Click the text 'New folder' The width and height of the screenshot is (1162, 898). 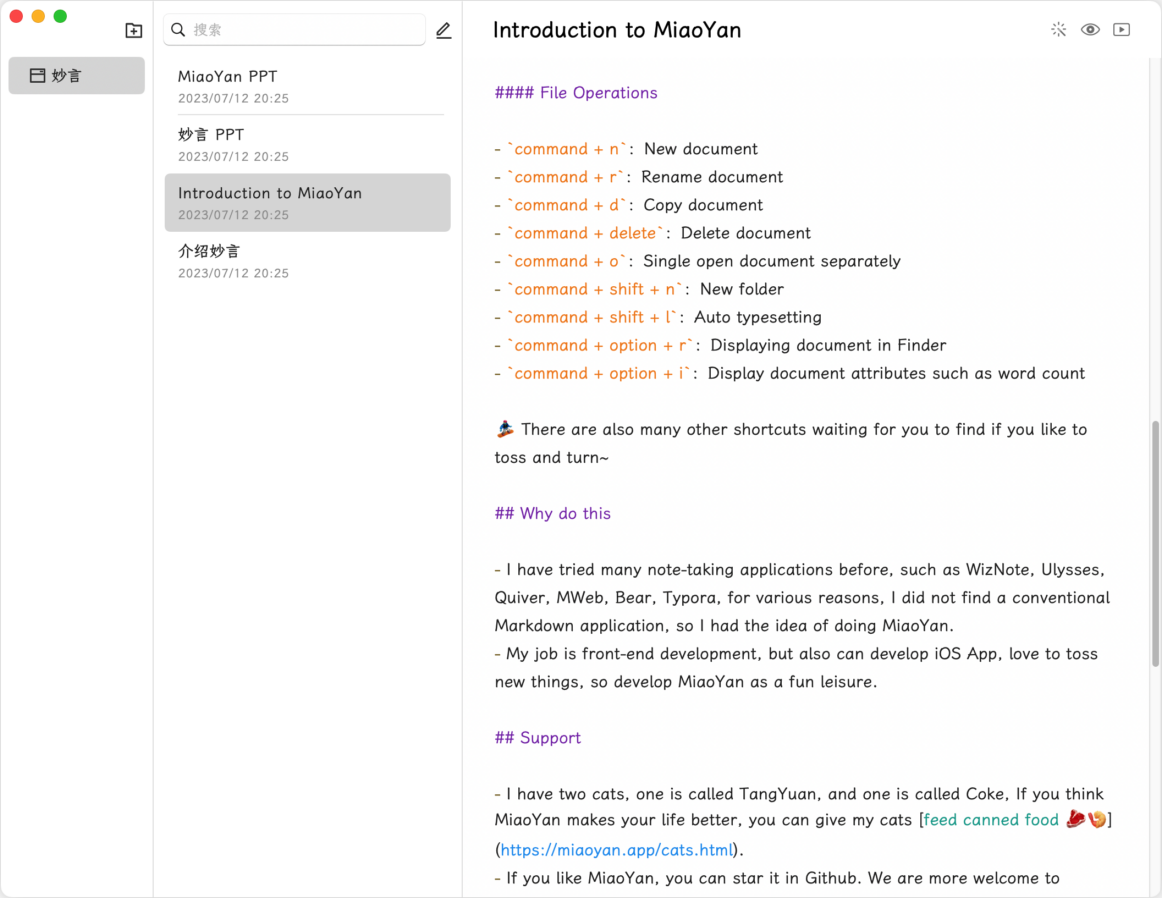tap(742, 290)
